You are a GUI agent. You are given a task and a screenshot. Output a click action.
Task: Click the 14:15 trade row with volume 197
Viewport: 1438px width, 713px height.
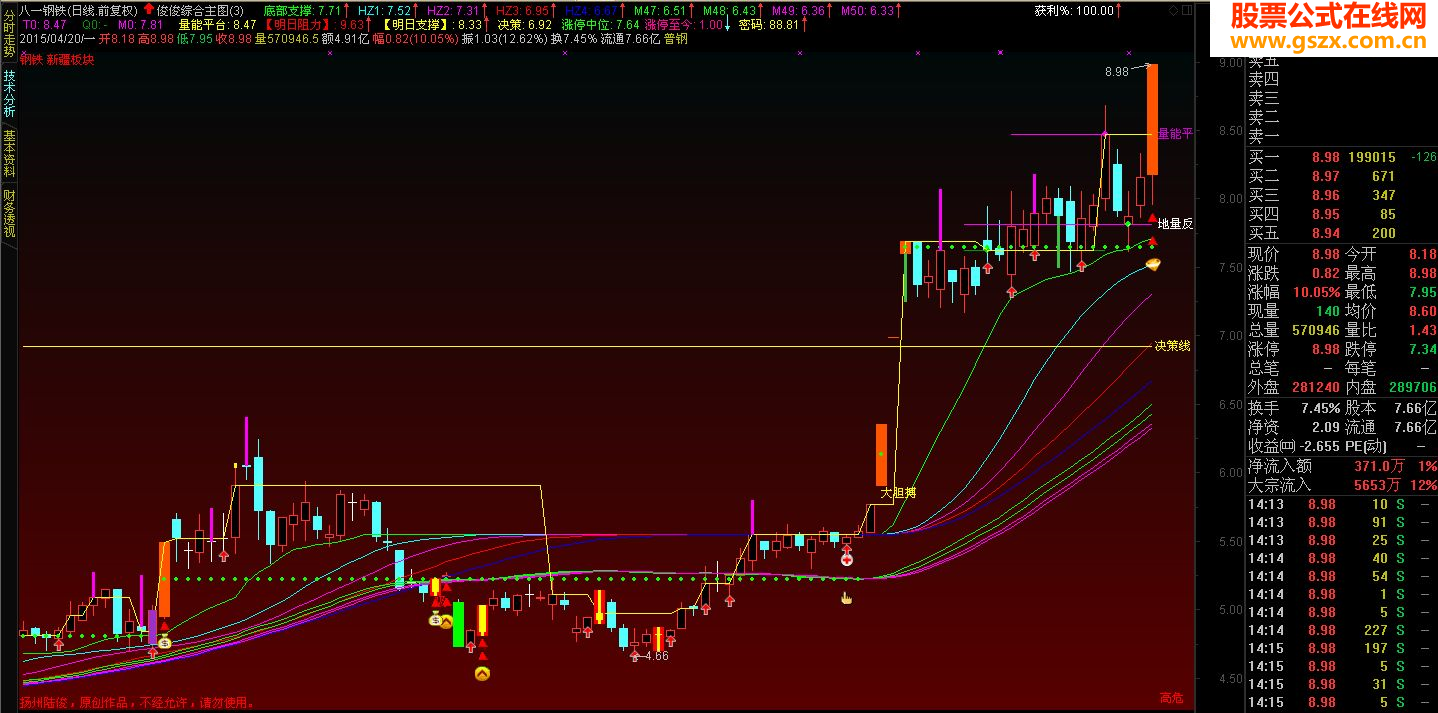pyautogui.click(x=1342, y=648)
